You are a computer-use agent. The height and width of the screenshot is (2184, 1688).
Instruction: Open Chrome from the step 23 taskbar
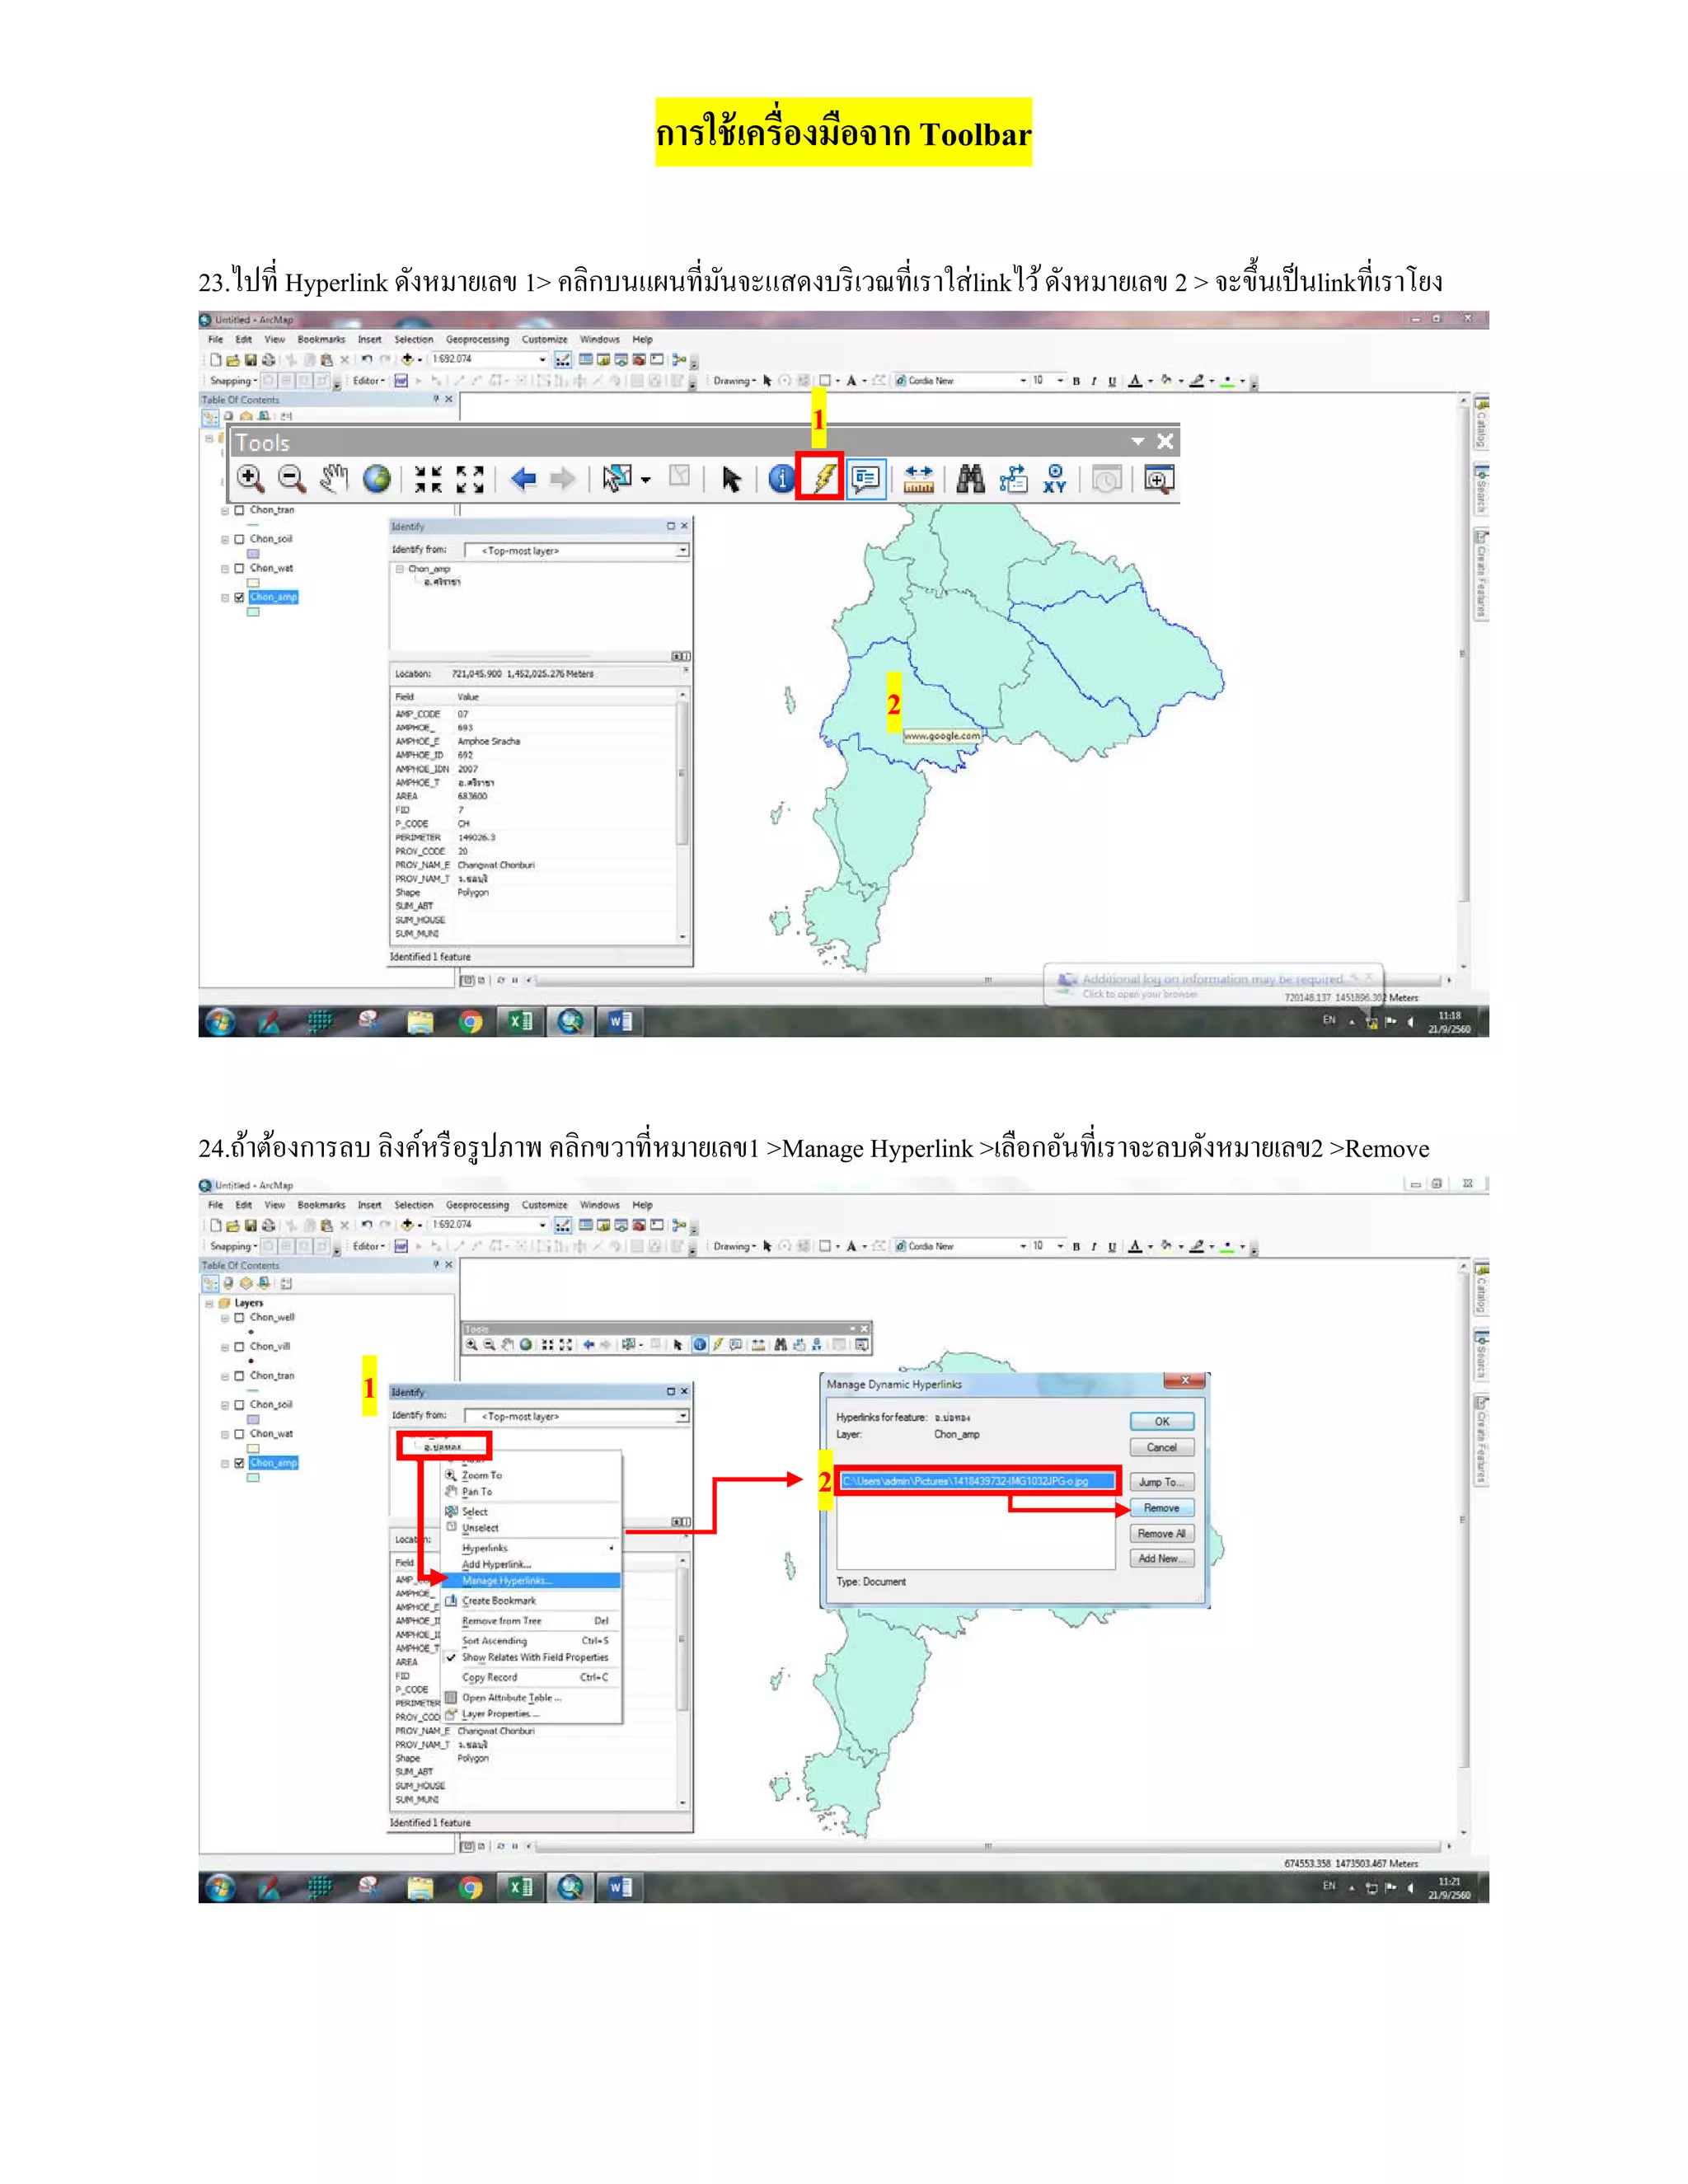click(471, 1021)
